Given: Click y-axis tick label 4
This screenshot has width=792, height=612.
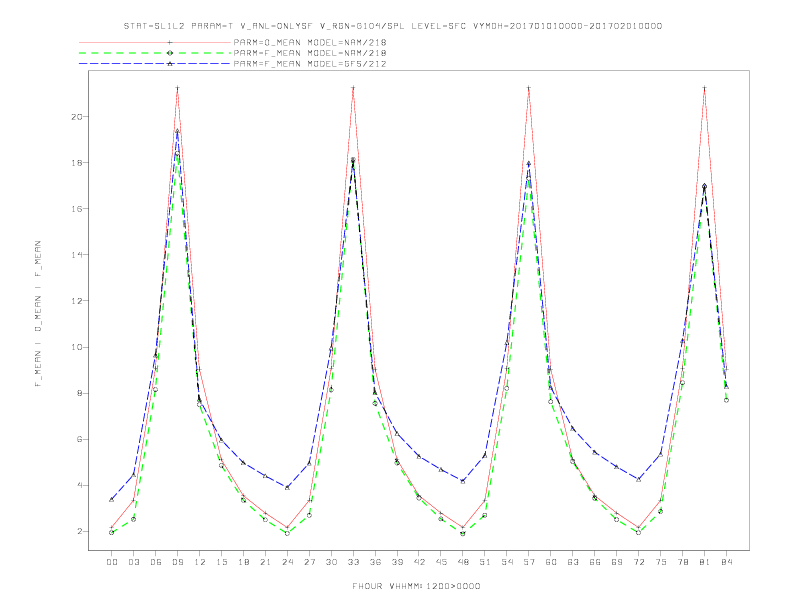Looking at the screenshot, I should (x=80, y=485).
